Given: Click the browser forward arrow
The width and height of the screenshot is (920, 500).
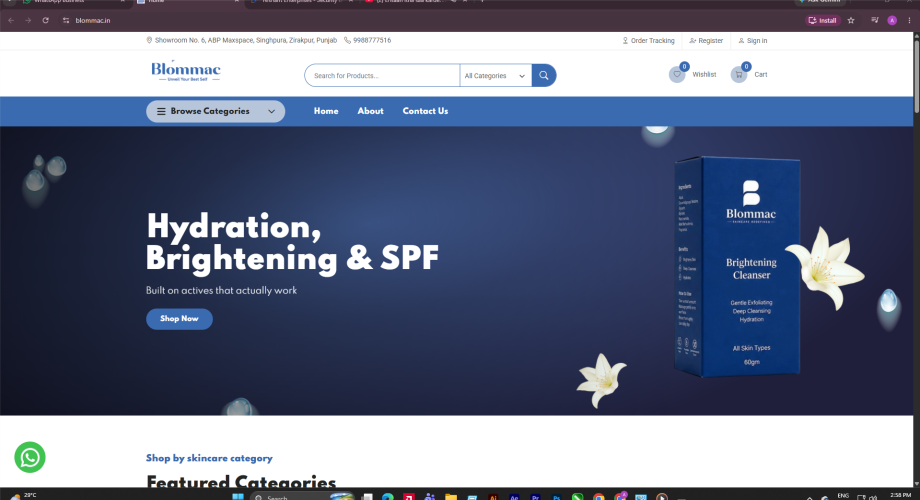Looking at the screenshot, I should pos(28,21).
